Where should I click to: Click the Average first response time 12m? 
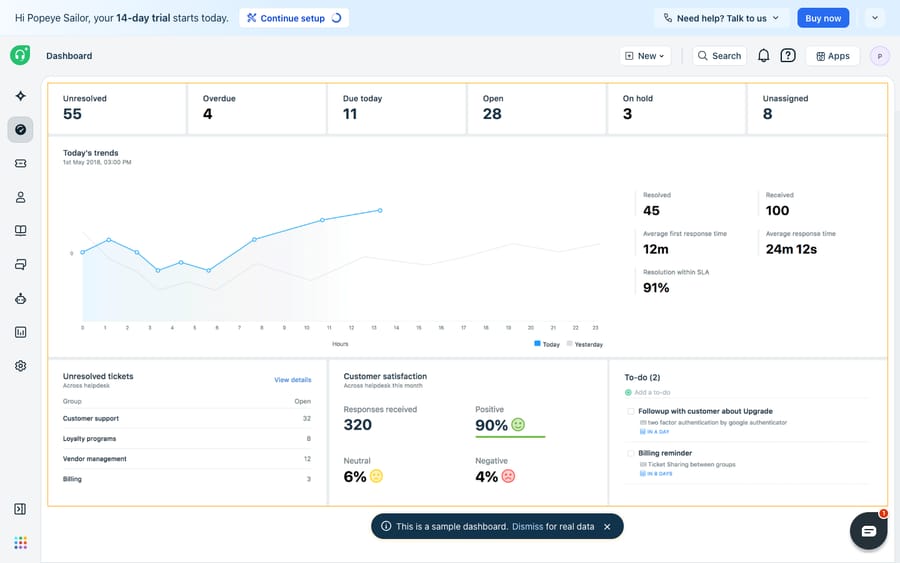tap(655, 249)
